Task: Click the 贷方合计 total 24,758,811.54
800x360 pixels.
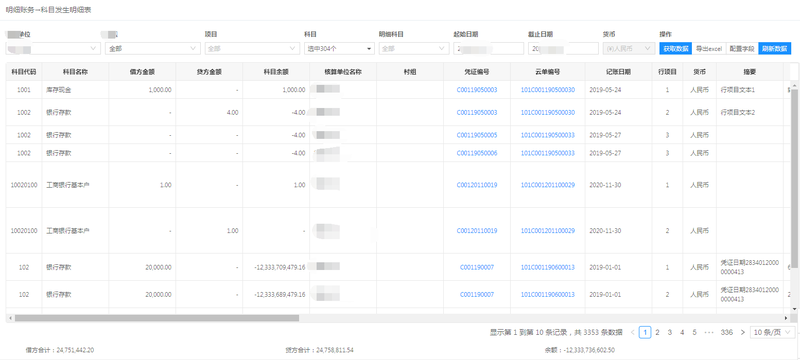Action: [x=319, y=350]
